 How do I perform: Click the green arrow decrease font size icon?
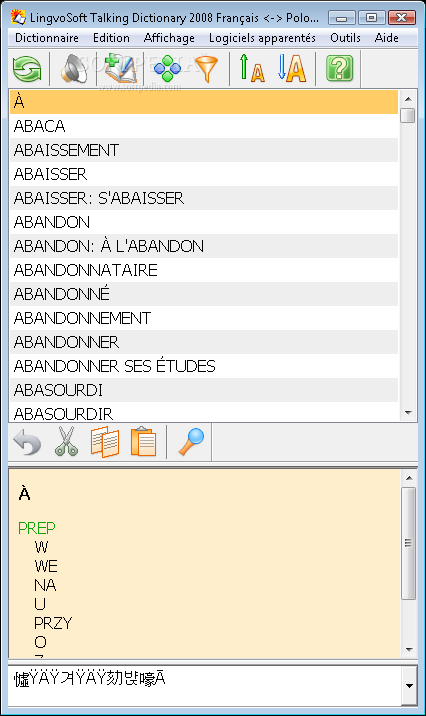coord(252,69)
